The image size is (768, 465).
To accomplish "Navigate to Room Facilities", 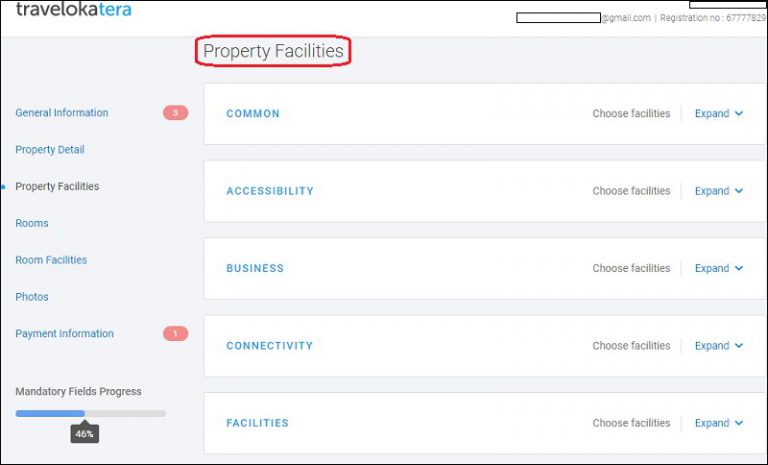I will pos(51,260).
